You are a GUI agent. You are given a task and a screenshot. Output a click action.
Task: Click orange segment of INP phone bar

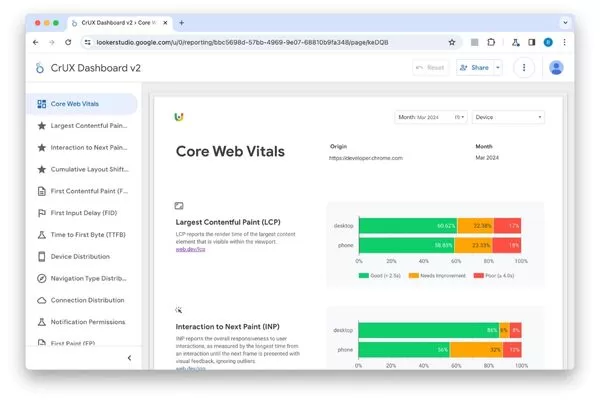[x=476, y=350]
